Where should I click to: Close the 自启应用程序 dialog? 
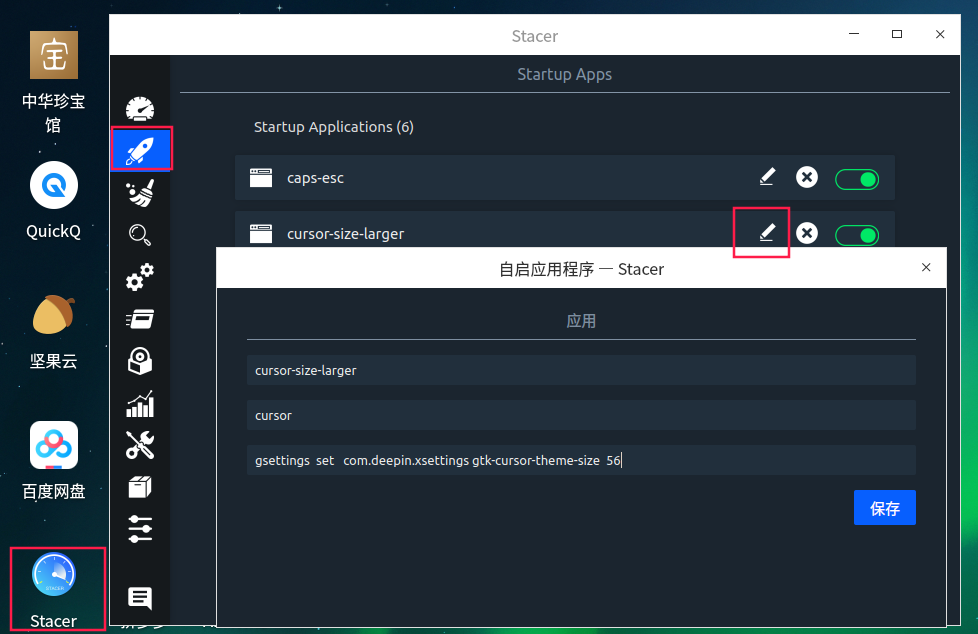click(926, 268)
